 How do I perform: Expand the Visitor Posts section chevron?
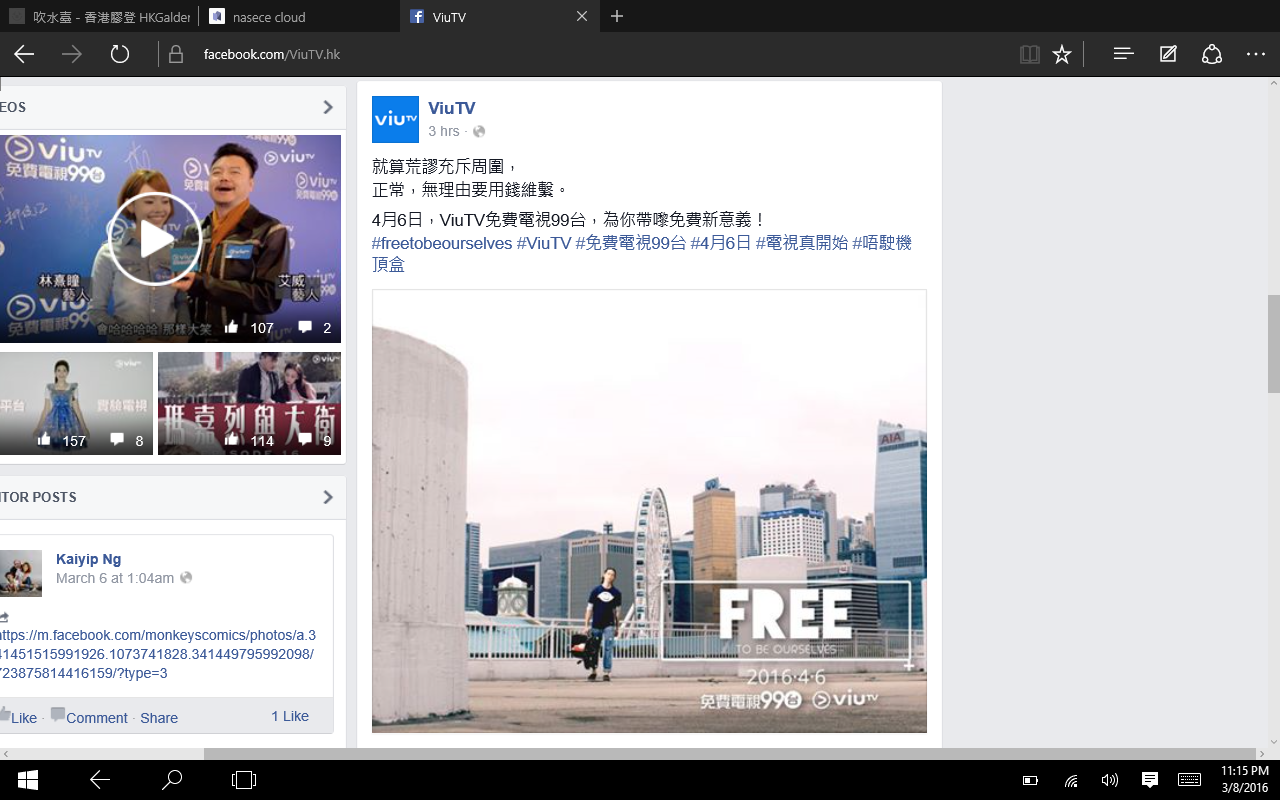pos(328,497)
